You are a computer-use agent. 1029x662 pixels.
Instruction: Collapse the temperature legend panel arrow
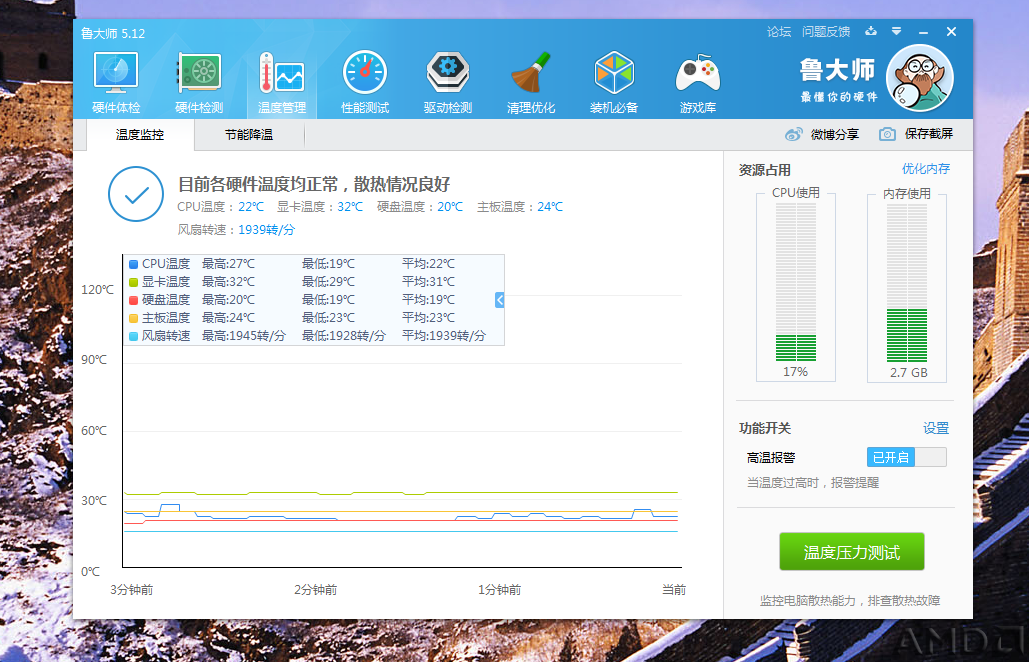click(499, 300)
